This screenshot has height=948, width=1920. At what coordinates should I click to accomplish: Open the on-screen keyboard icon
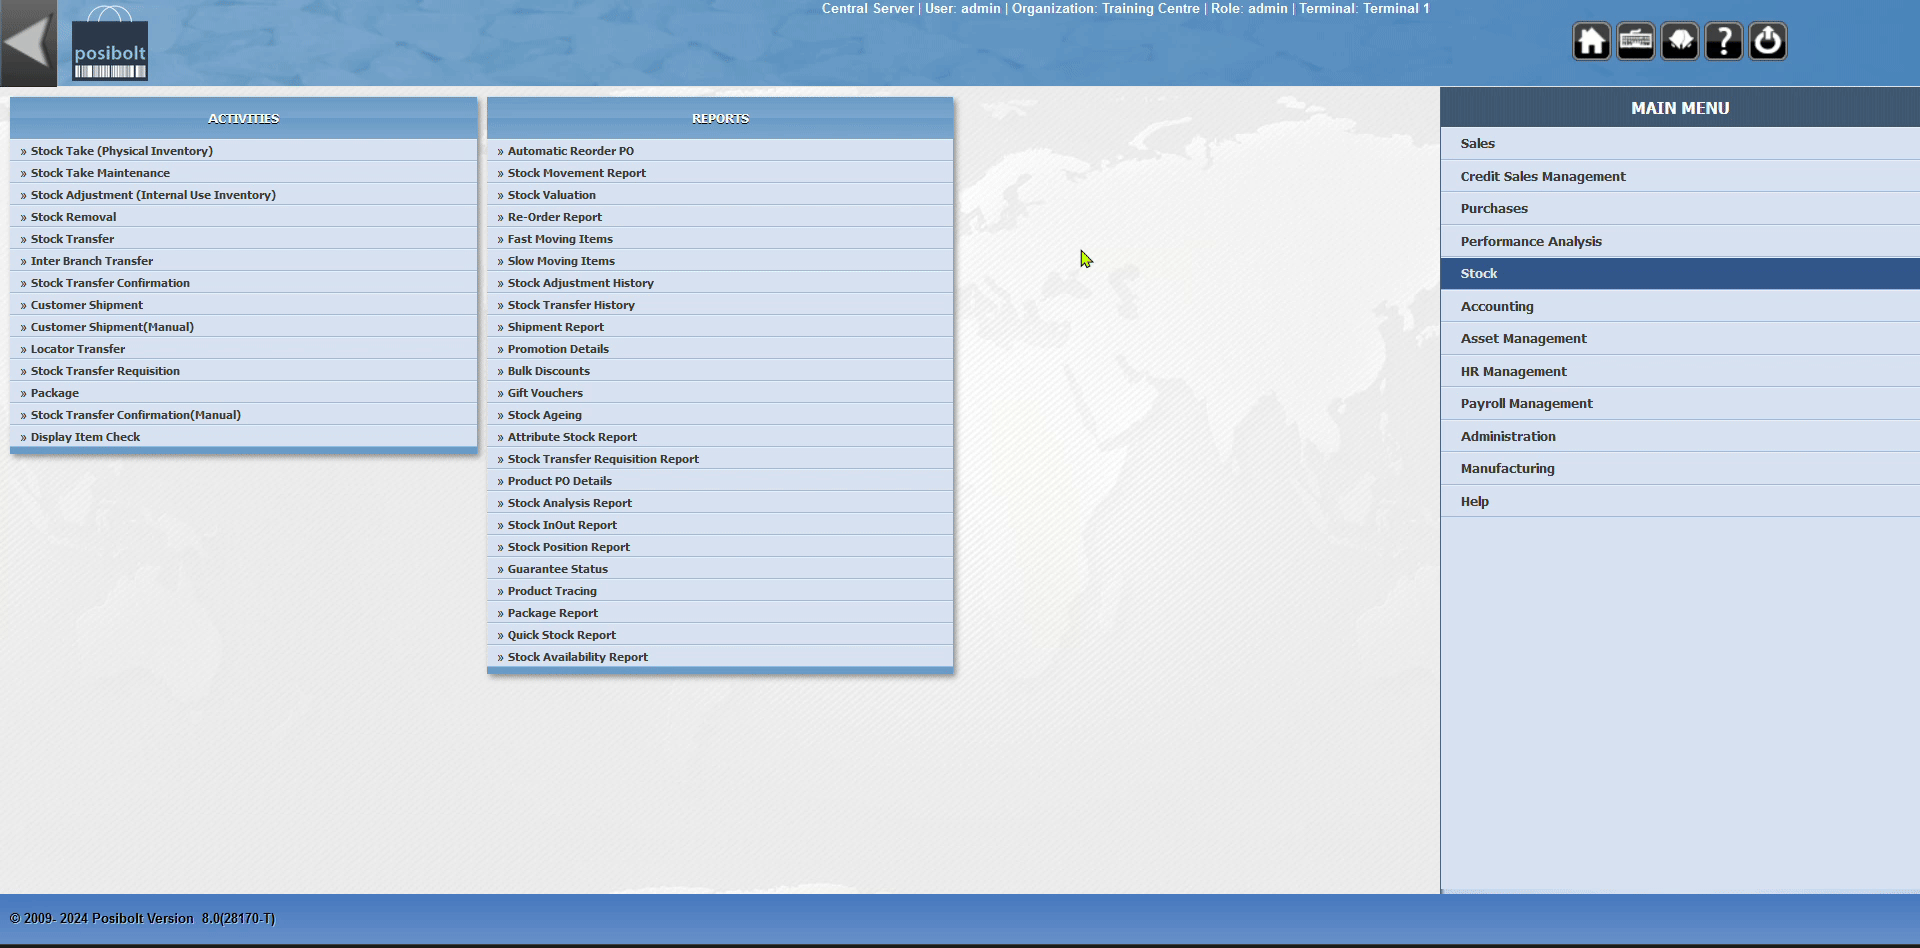pyautogui.click(x=1635, y=41)
